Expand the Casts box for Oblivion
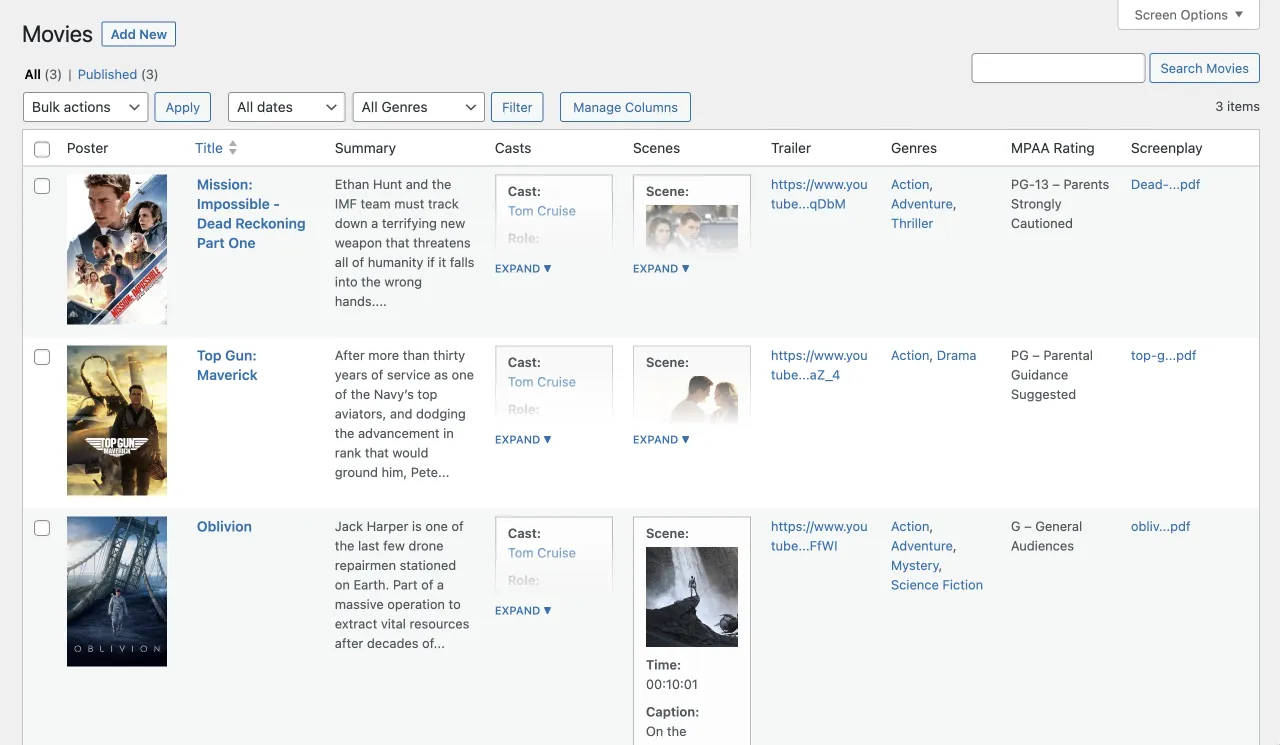The width and height of the screenshot is (1280, 745). pos(523,610)
